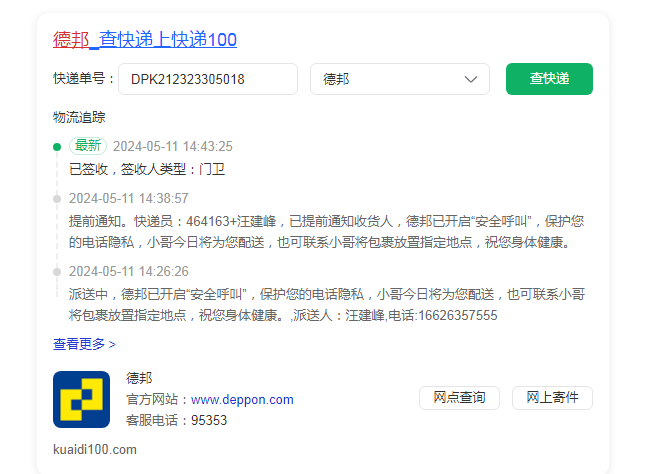The width and height of the screenshot is (648, 474).
Task: Open the www.deppon.com website link
Action: click(242, 400)
